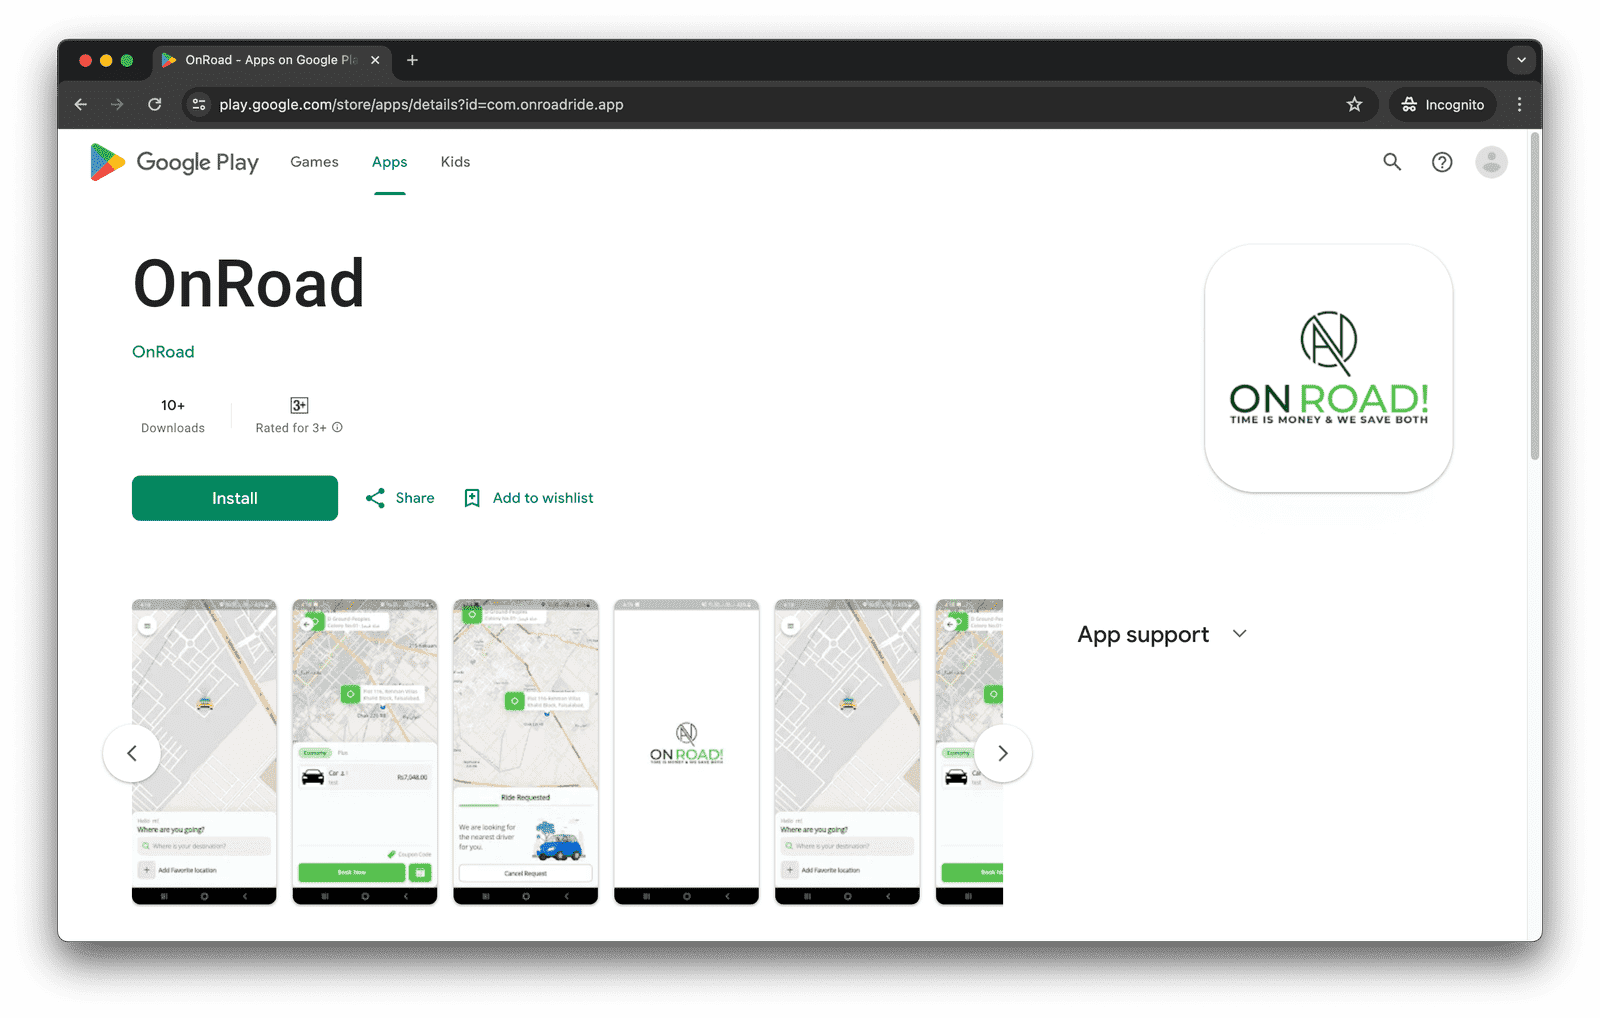Open Google Play search
Screen dimensions: 1600x1018
point(1392,161)
